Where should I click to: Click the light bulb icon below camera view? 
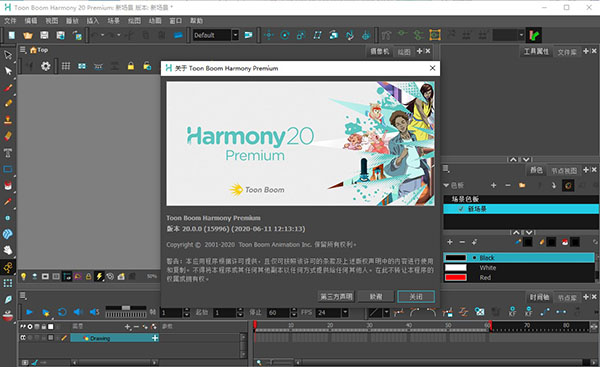point(24,276)
